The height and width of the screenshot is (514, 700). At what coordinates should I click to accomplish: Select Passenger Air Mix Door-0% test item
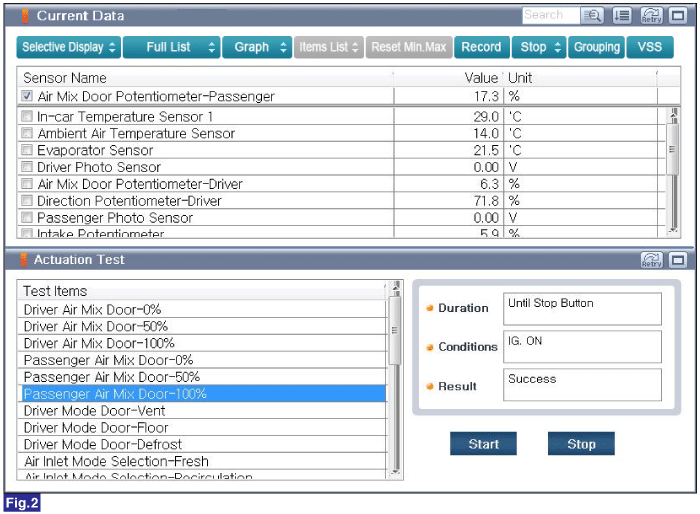click(x=202, y=360)
